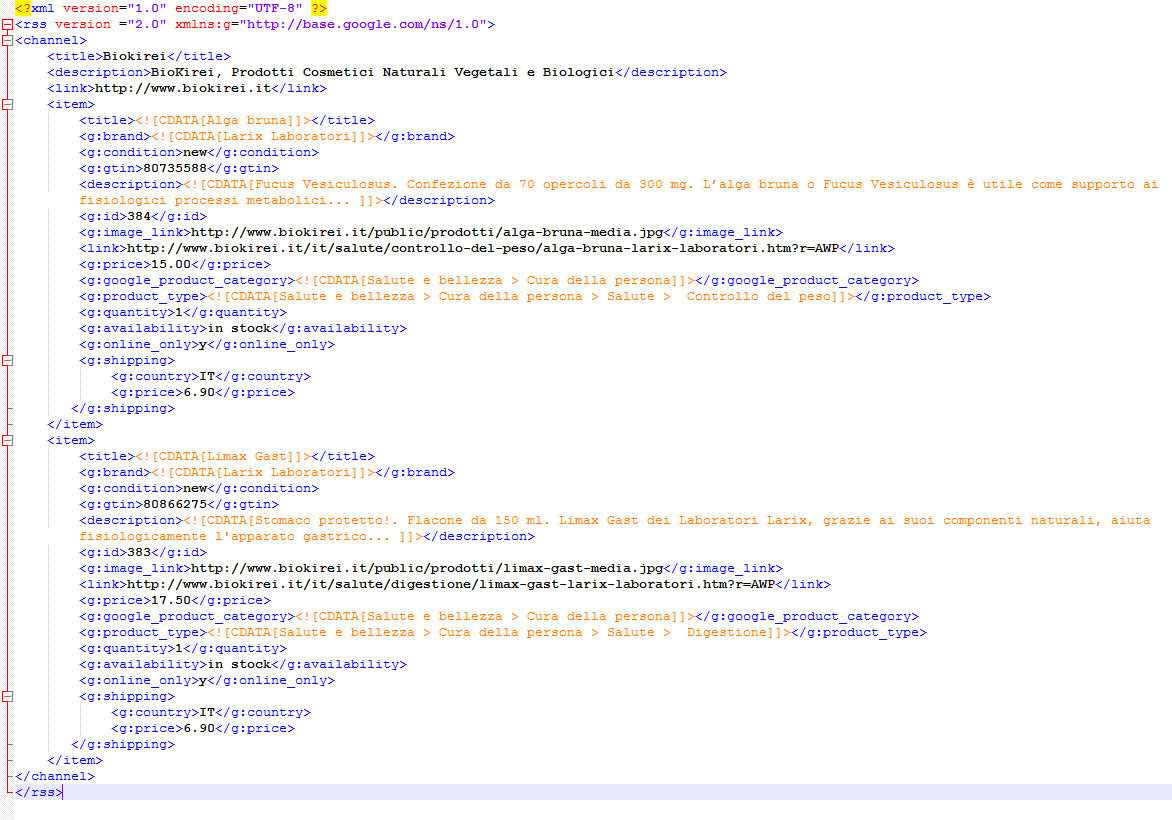
Task: Click the limax-gast-media.jpg image link
Action: click(427, 568)
